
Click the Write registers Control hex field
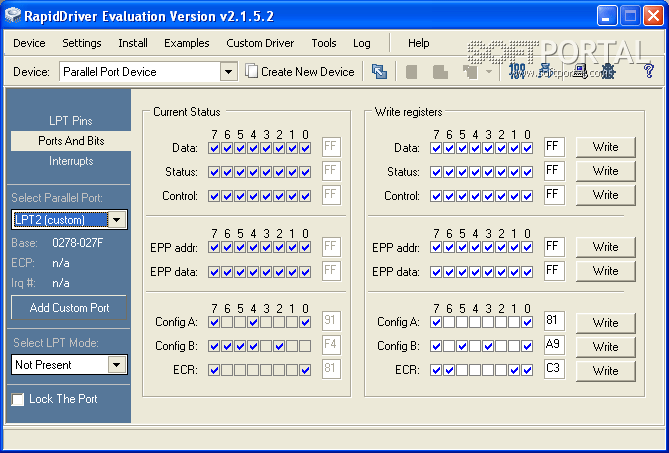pyautogui.click(x=554, y=195)
